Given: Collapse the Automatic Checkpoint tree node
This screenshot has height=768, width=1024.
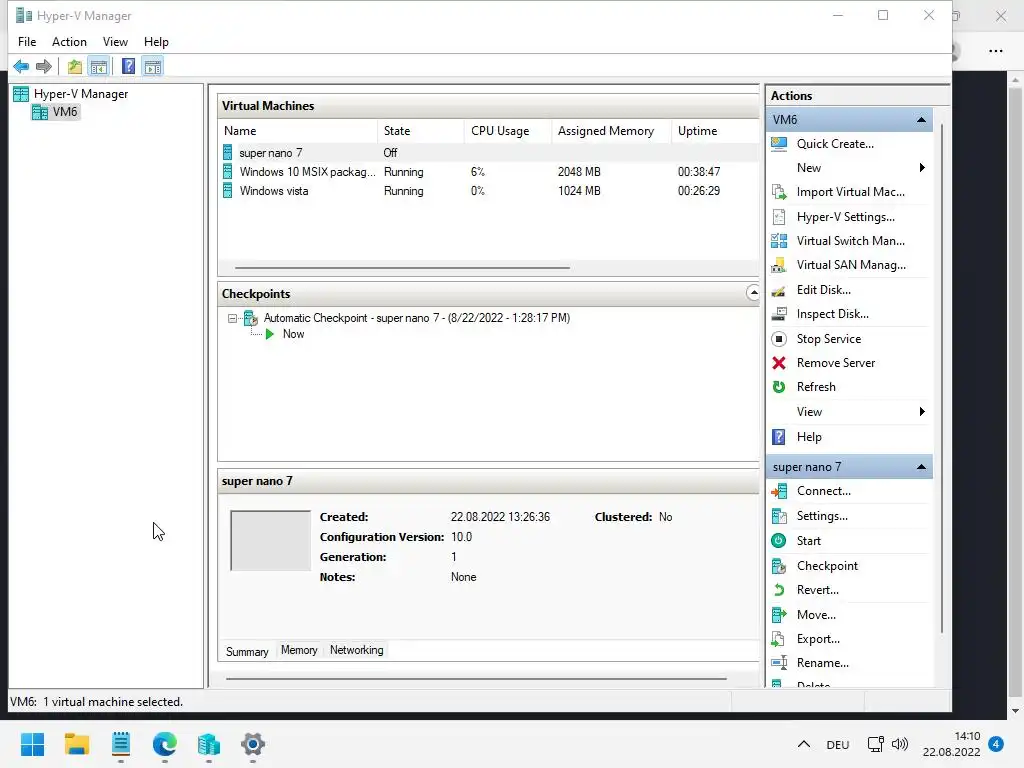Looking at the screenshot, I should click(232, 319).
